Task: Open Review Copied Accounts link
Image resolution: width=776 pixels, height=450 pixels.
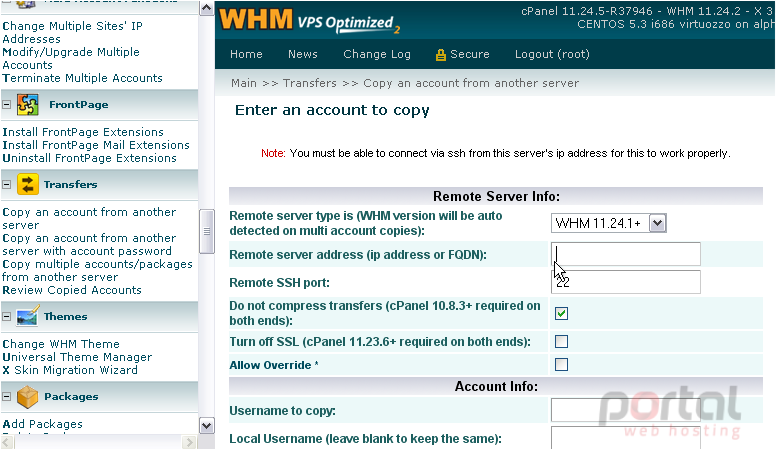Action: [x=72, y=290]
